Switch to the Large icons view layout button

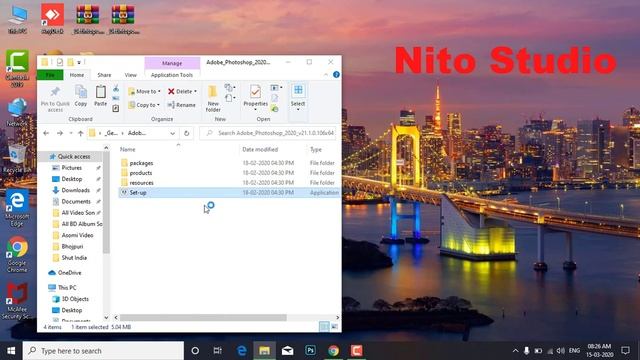[x=335, y=327]
